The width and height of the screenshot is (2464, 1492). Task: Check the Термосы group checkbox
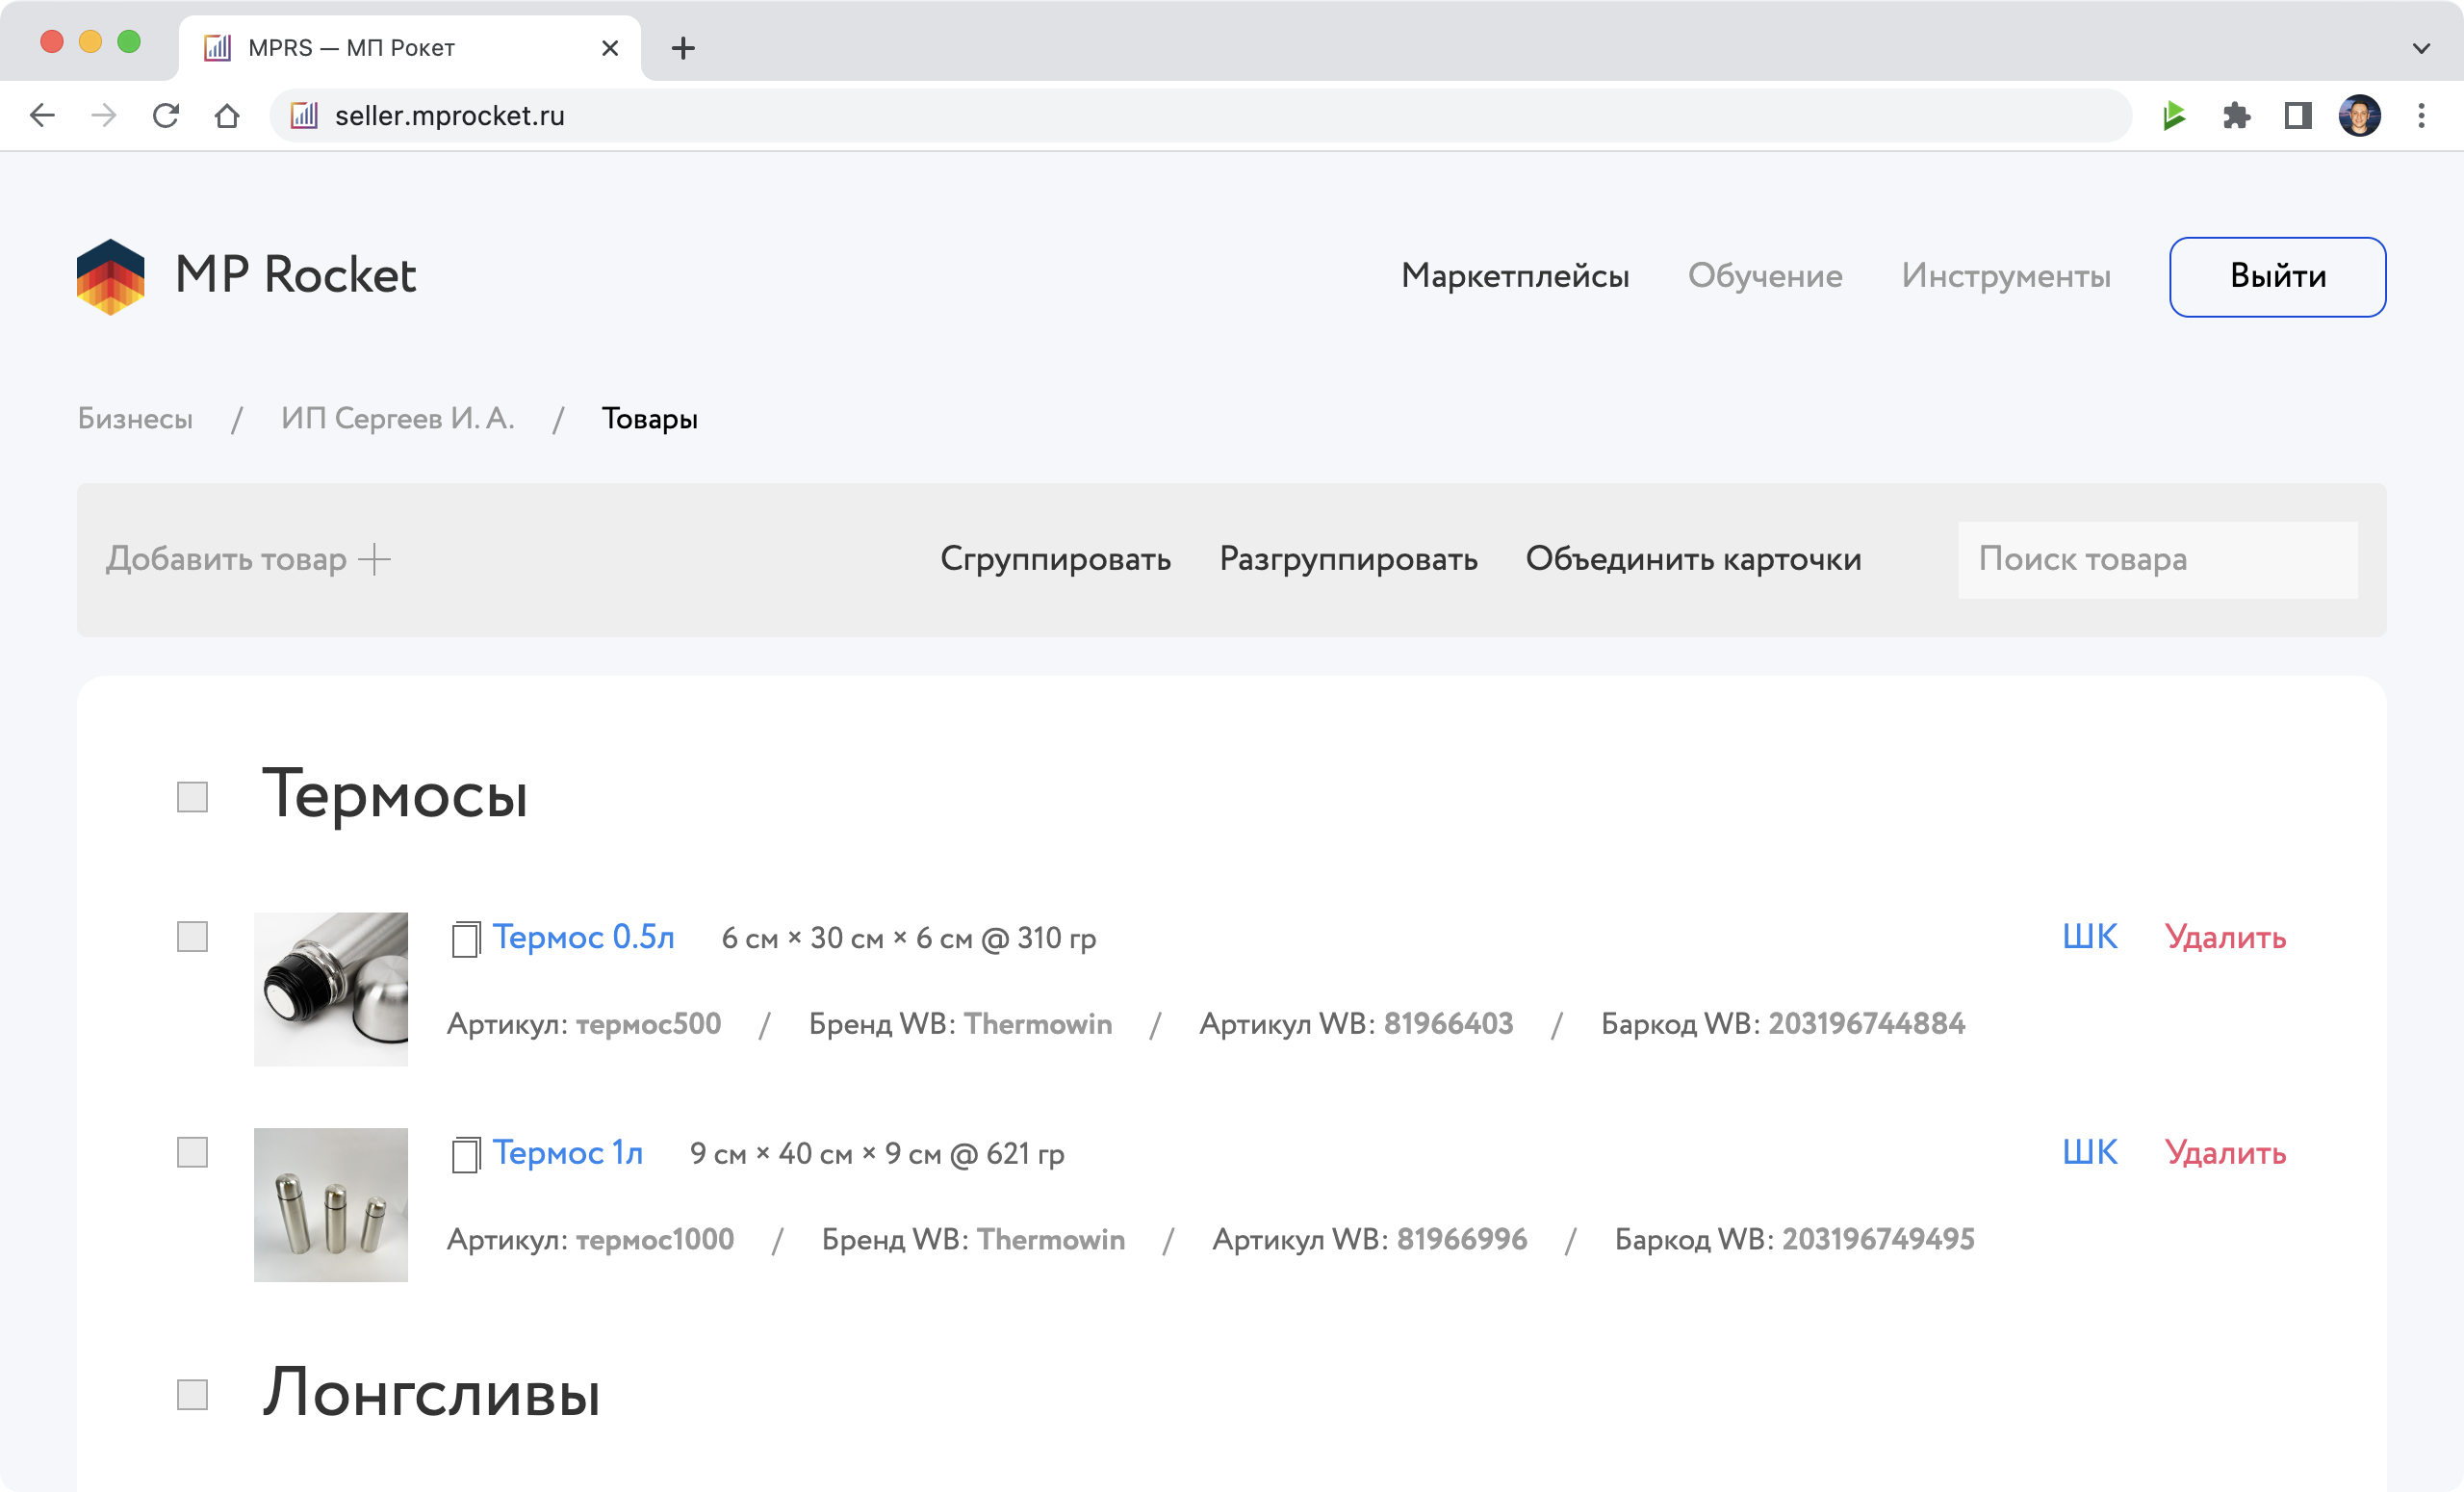tap(192, 797)
